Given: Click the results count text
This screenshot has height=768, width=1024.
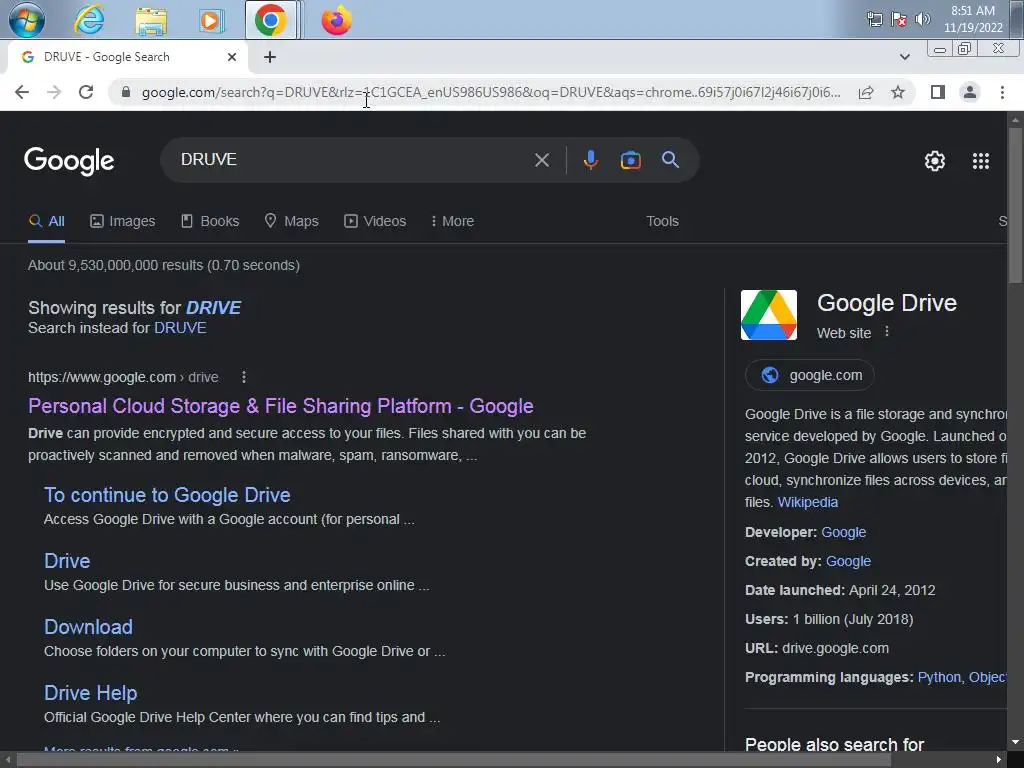Looking at the screenshot, I should click(x=164, y=265).
